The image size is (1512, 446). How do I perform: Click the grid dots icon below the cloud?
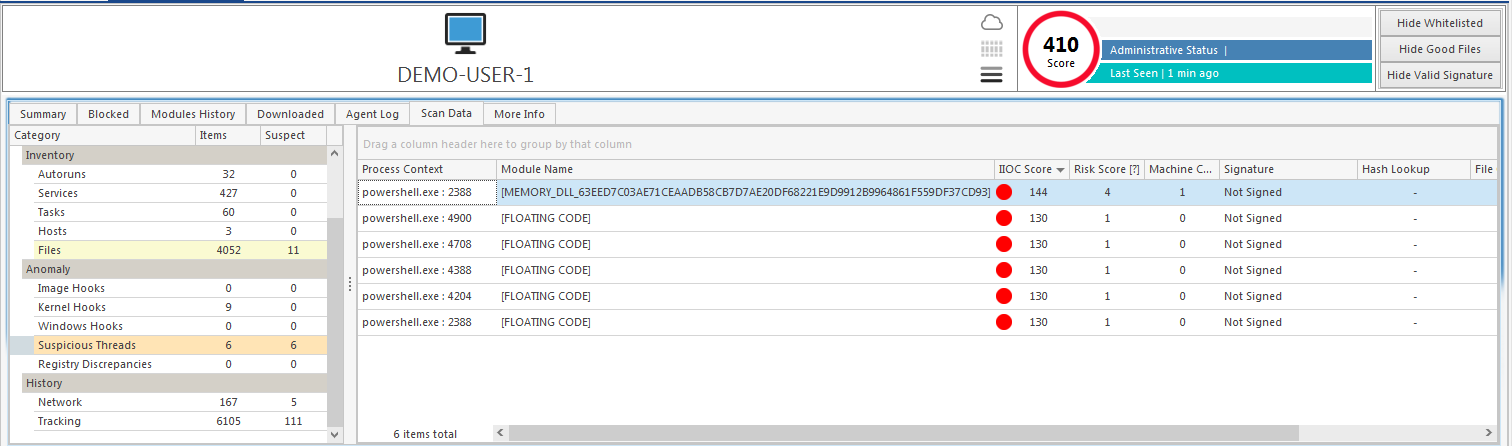(x=991, y=49)
